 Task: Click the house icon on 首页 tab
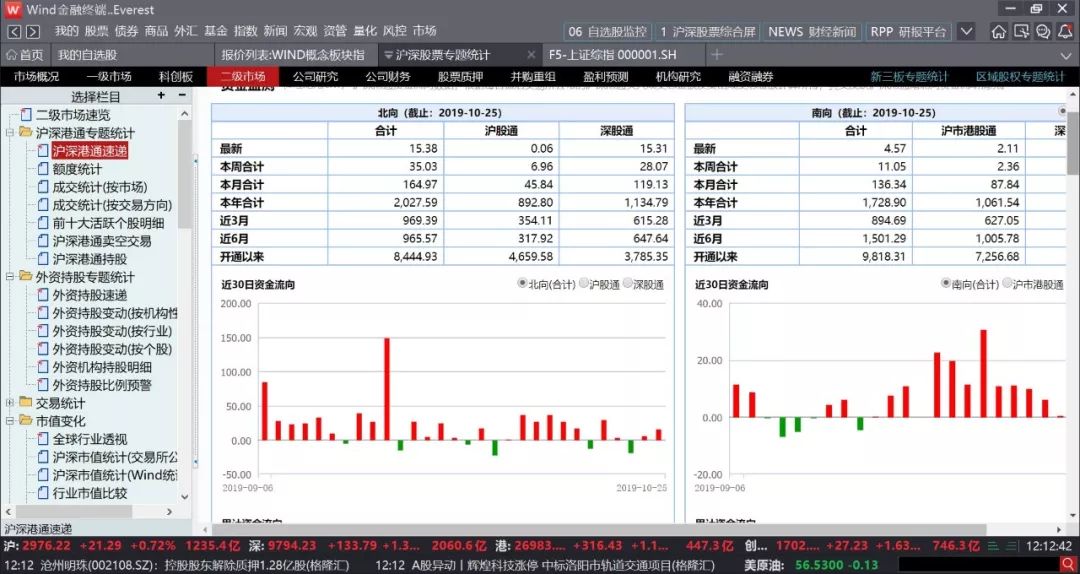(11, 55)
